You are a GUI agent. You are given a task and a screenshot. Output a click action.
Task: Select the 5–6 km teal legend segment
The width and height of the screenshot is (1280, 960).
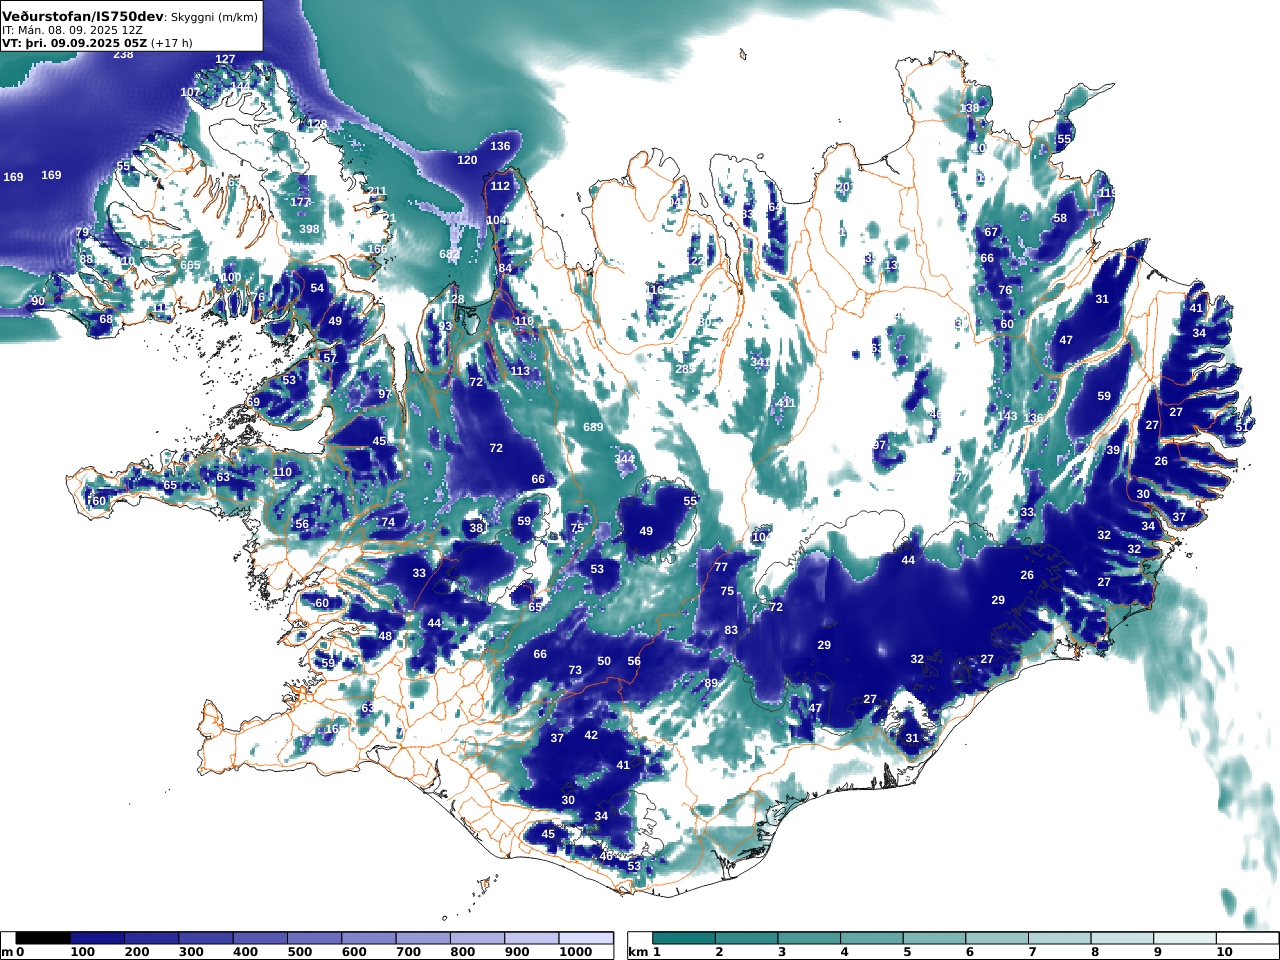[934, 938]
